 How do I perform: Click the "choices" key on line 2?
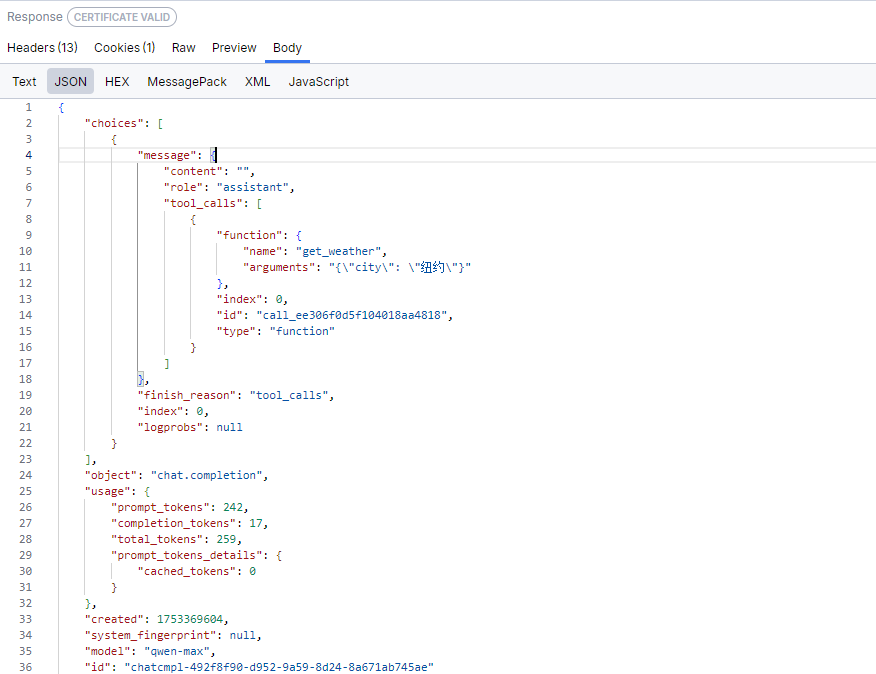[114, 124]
